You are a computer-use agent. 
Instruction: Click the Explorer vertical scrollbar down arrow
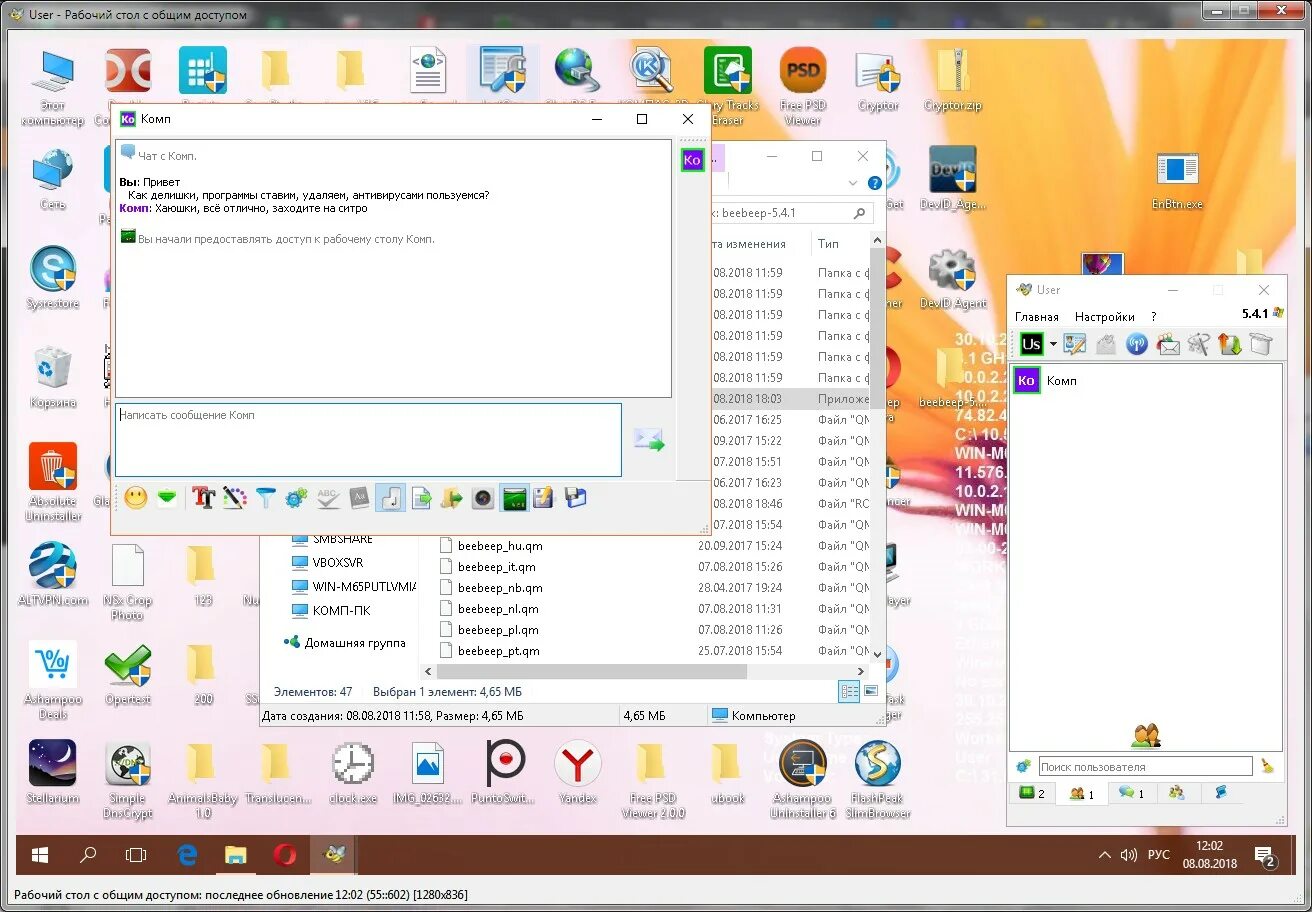[x=878, y=655]
